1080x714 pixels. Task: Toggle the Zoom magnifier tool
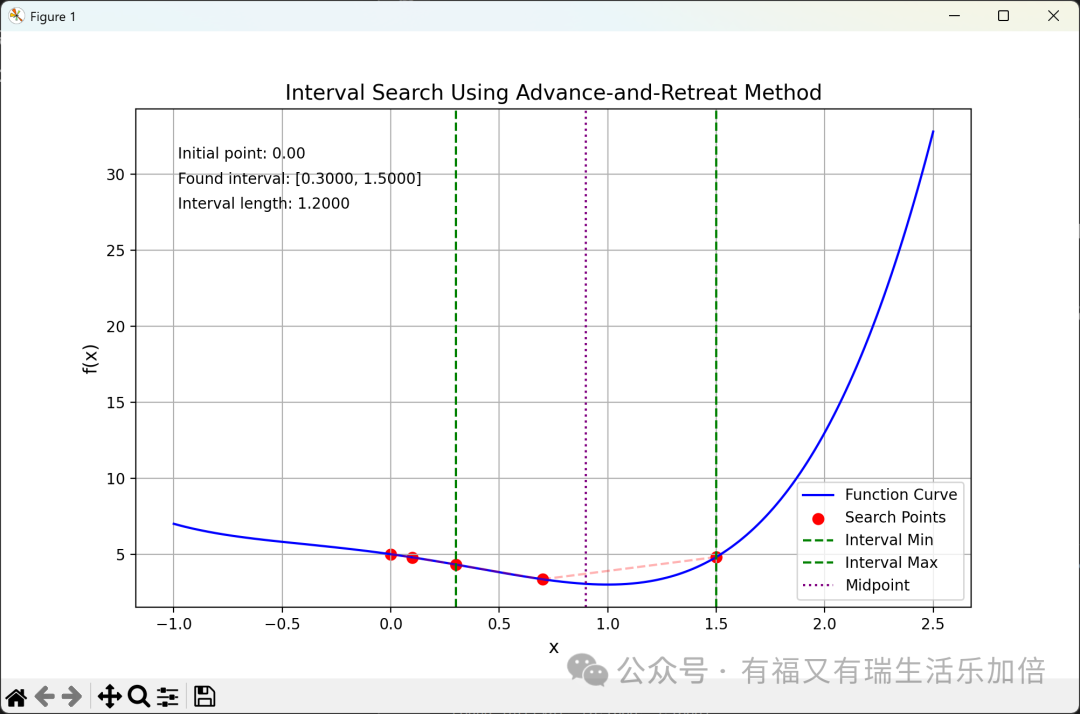138,697
